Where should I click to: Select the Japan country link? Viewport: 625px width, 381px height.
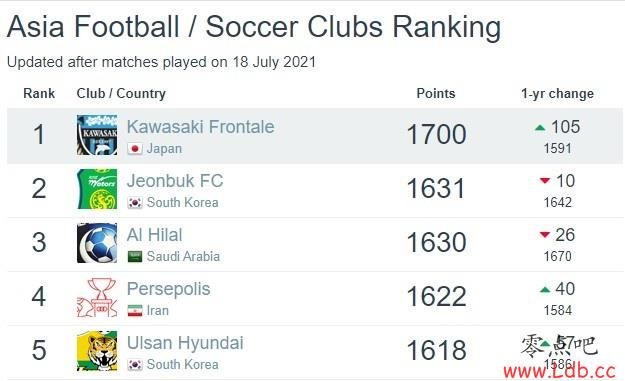coord(164,149)
